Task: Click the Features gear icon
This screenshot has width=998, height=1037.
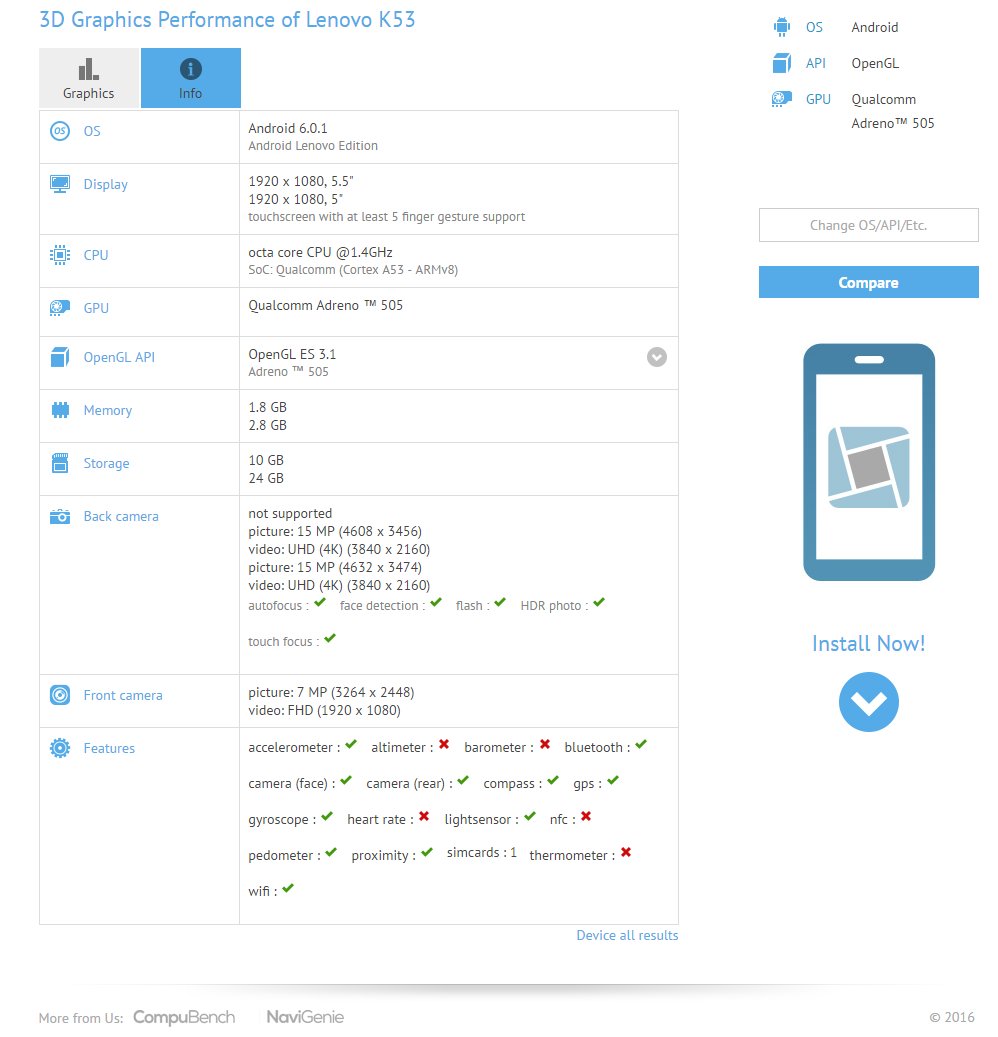Action: pos(60,748)
